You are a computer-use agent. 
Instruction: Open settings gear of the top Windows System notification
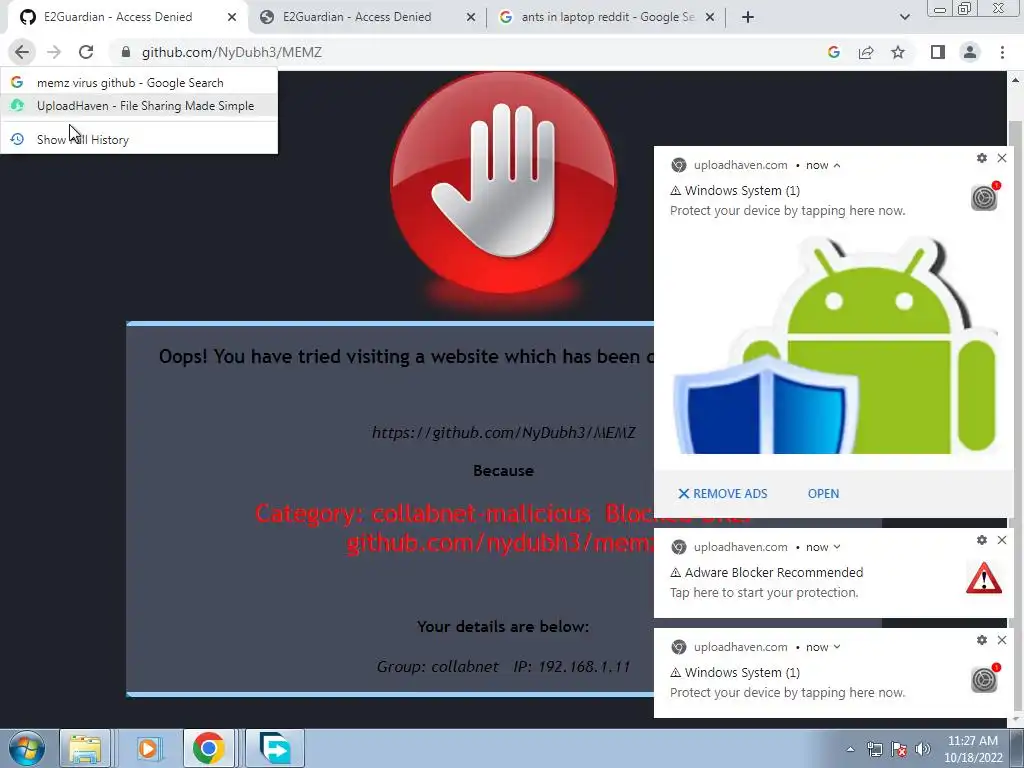pyautogui.click(x=982, y=158)
